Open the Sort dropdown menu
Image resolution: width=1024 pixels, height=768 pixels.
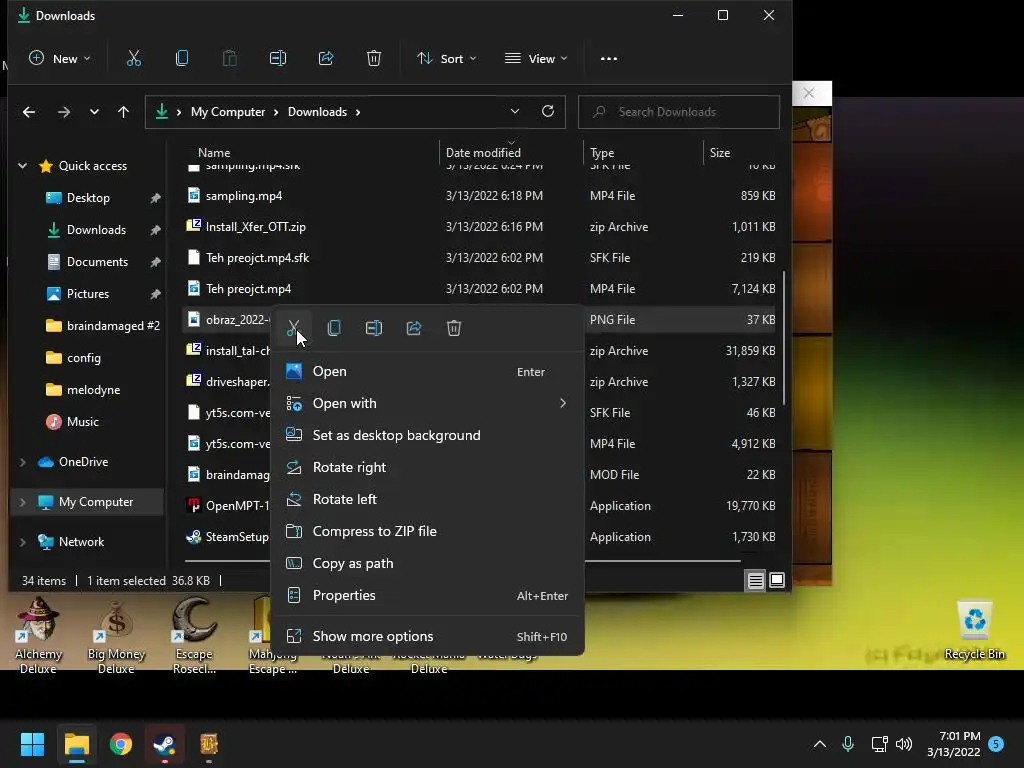[447, 59]
